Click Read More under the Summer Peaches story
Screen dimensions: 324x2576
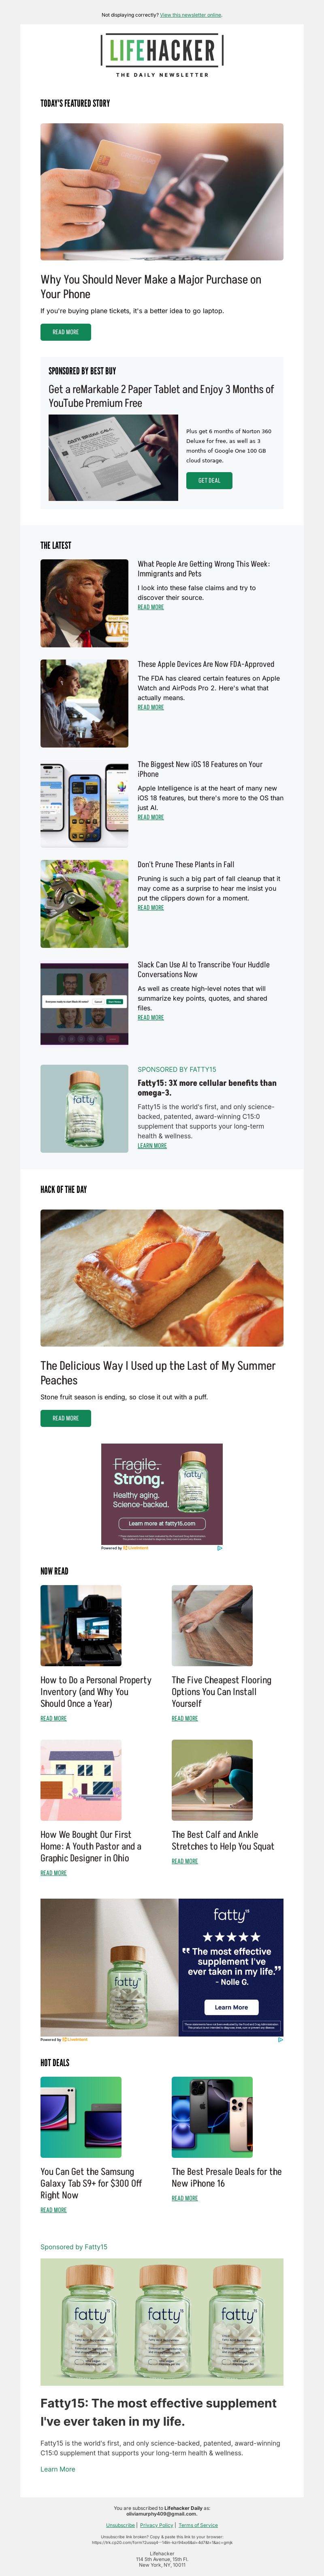[x=65, y=1418]
